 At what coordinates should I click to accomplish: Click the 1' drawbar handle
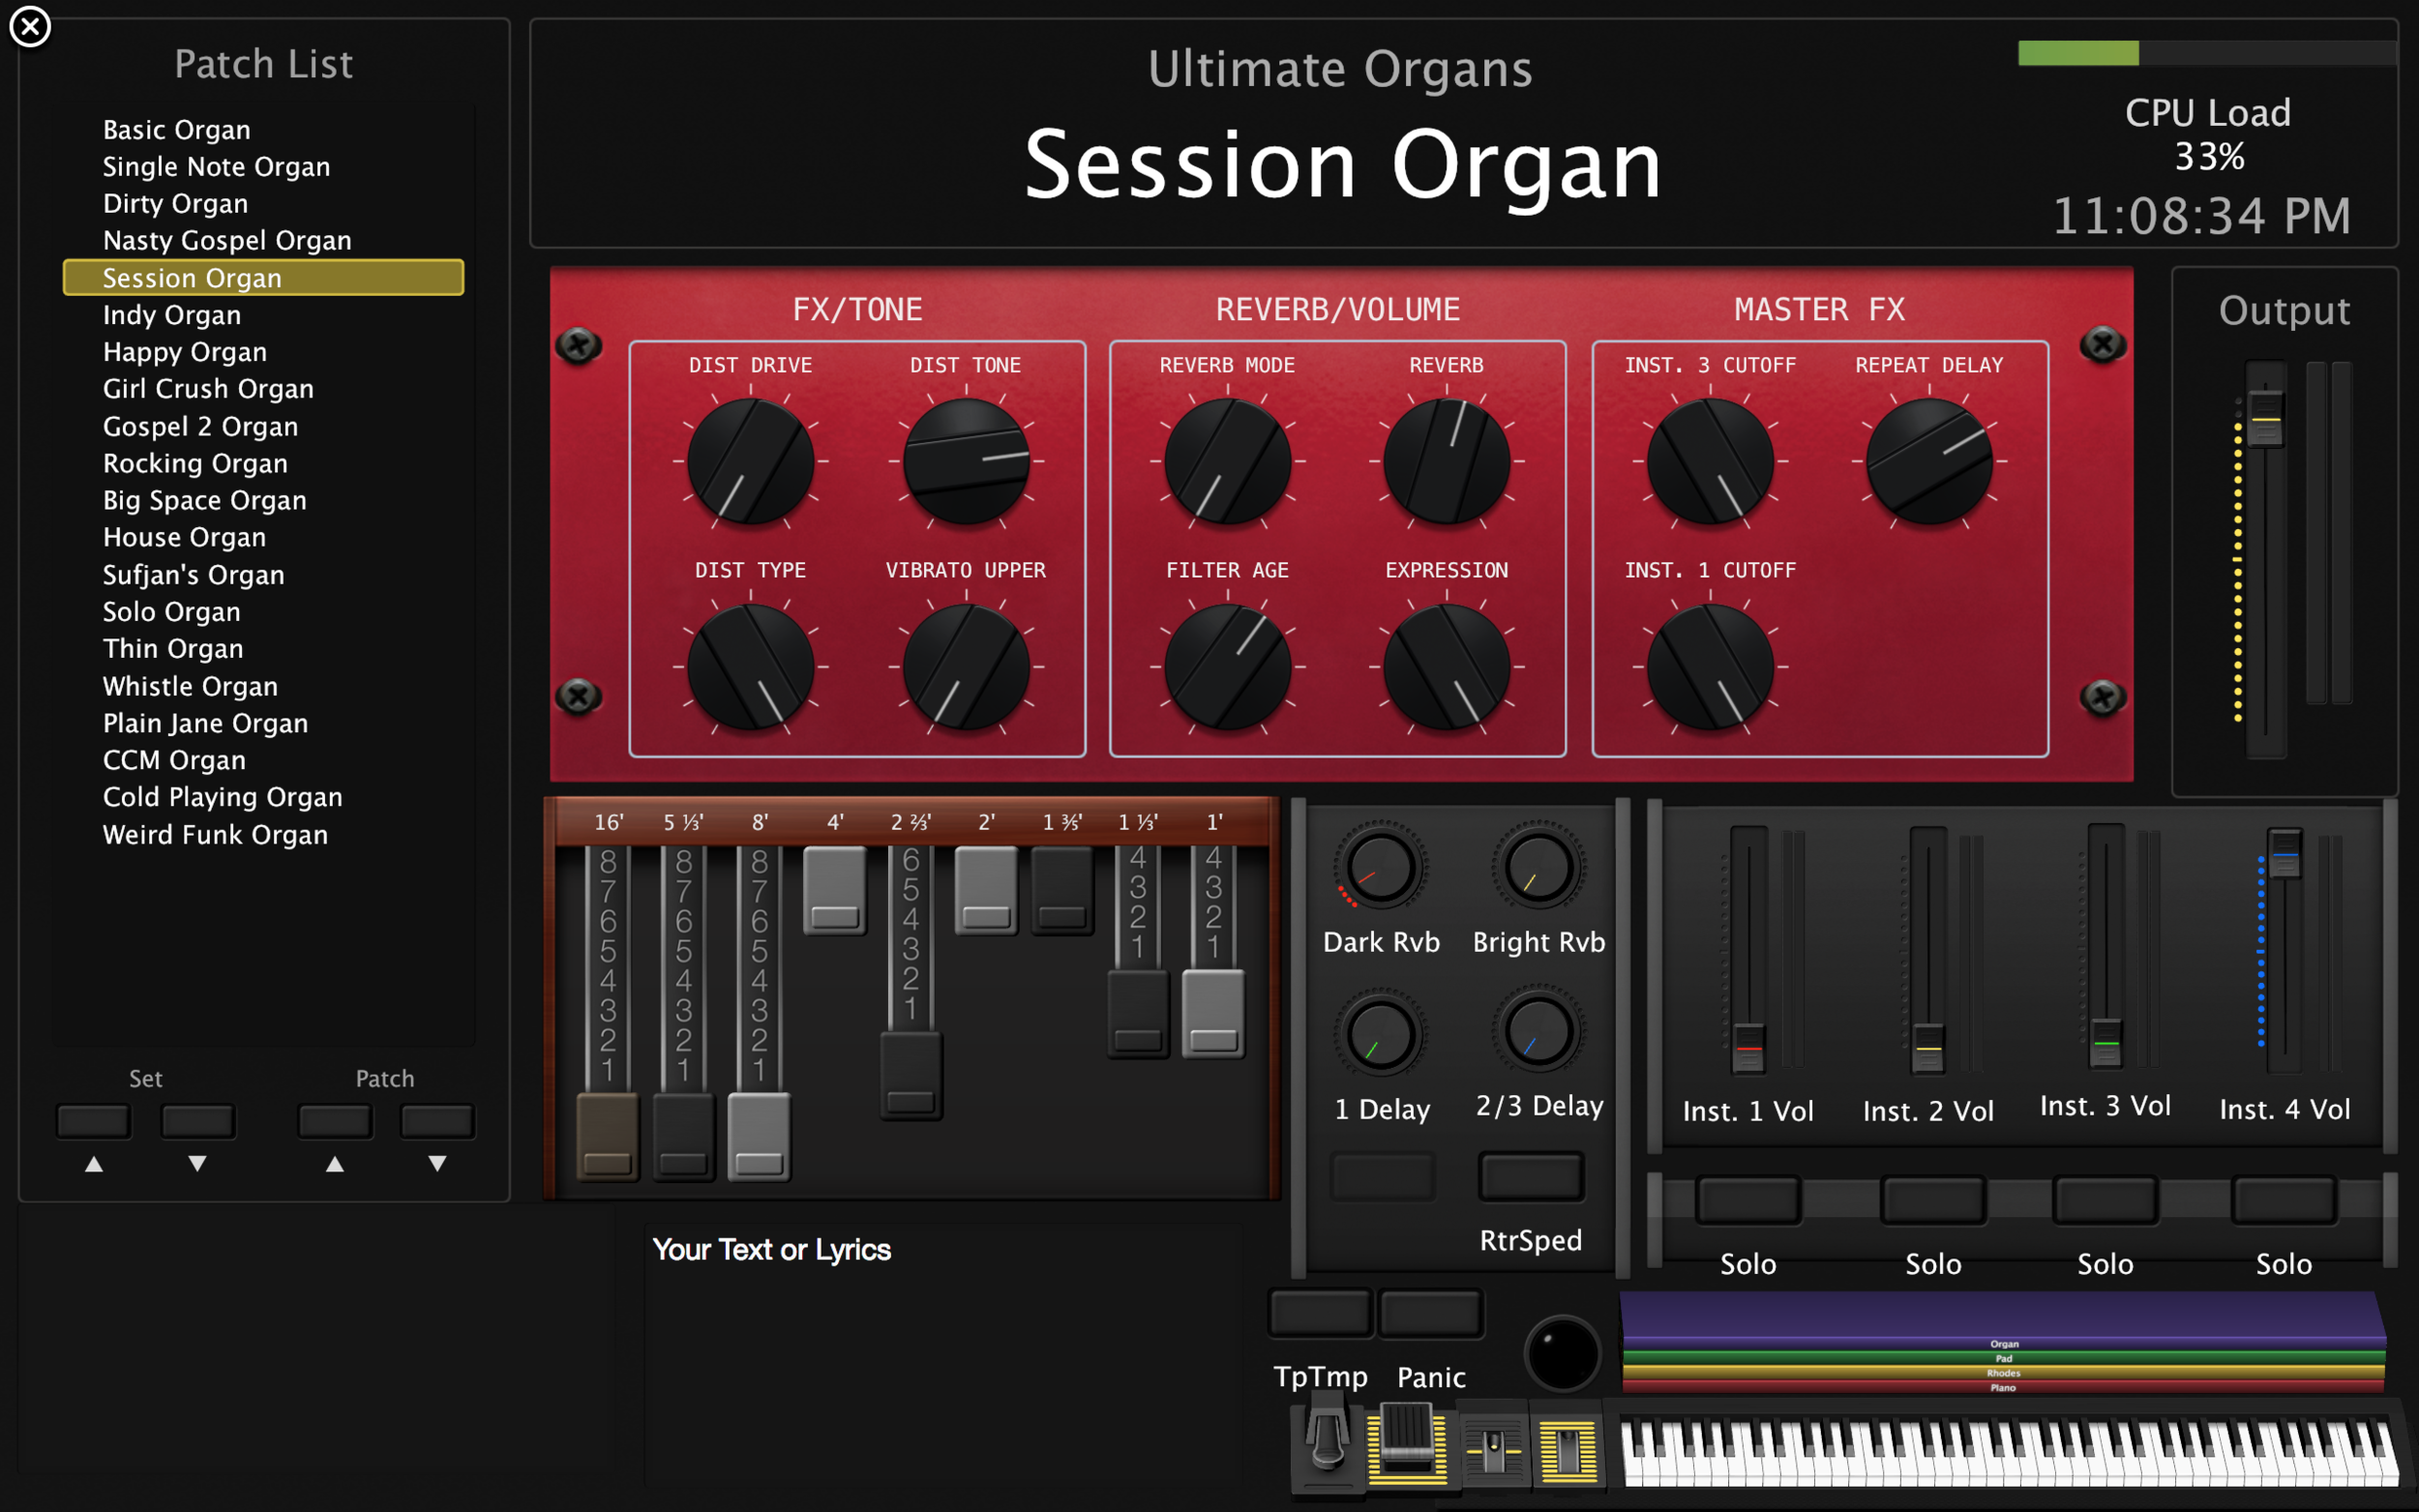(x=1213, y=1013)
